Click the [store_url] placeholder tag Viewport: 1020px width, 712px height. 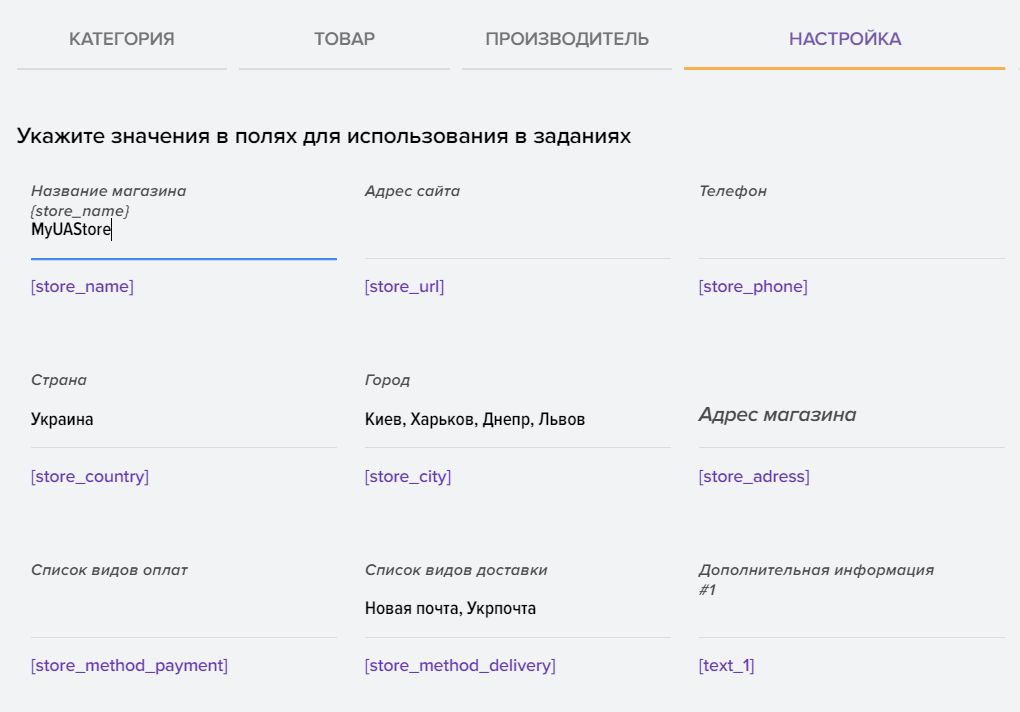pyautogui.click(x=404, y=287)
